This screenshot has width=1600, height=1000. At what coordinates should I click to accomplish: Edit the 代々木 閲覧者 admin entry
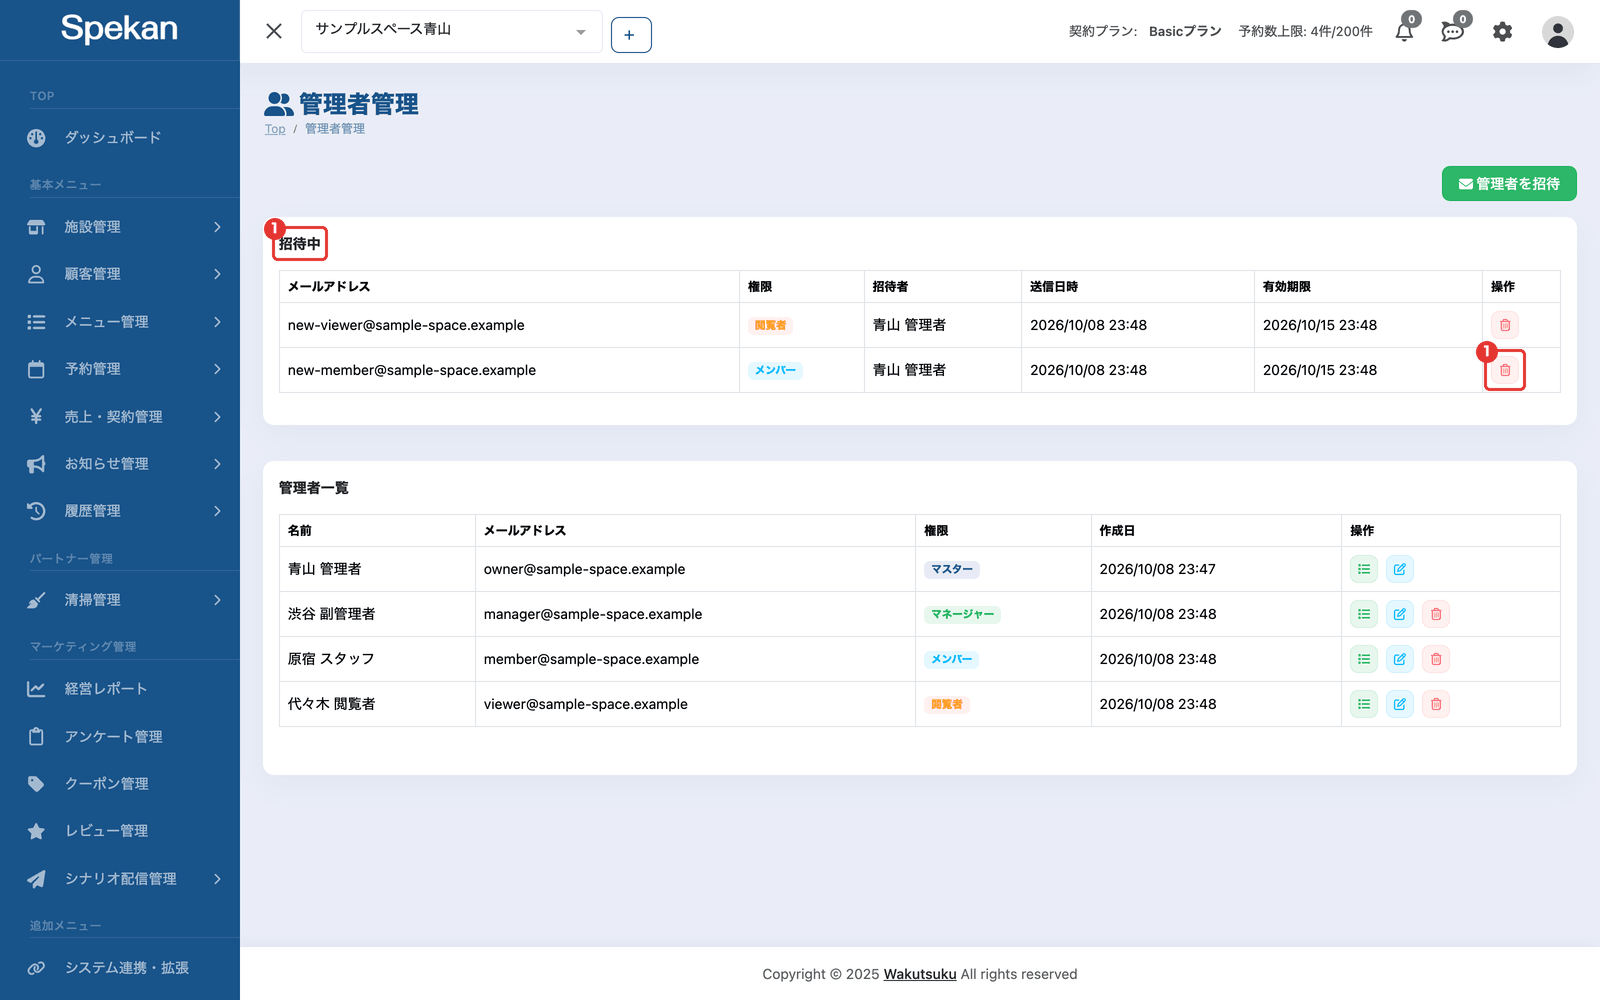1400,704
